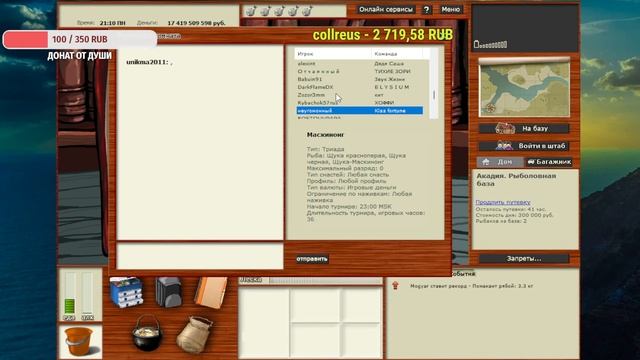The width and height of the screenshot is (640, 360).
Task: Open the orange notebook
Action: pos(211,292)
